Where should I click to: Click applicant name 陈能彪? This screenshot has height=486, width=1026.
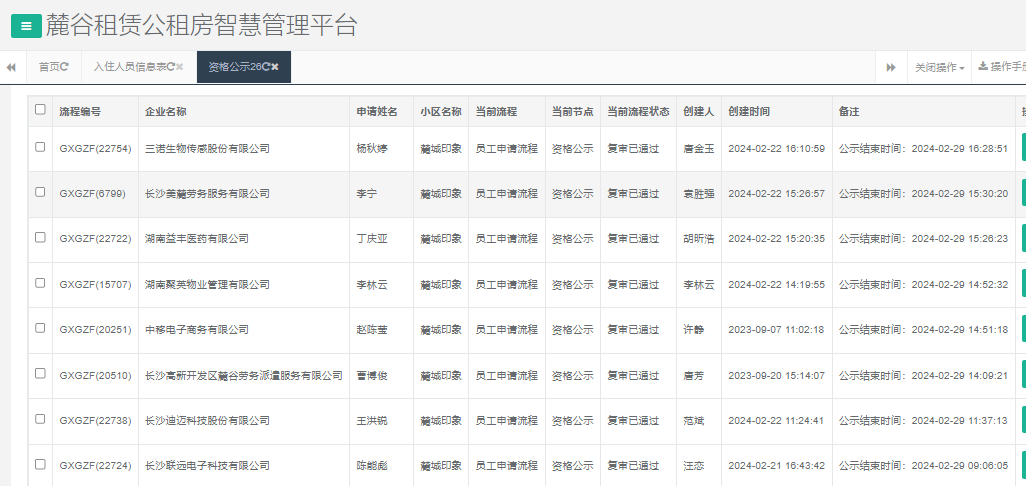tap(372, 466)
